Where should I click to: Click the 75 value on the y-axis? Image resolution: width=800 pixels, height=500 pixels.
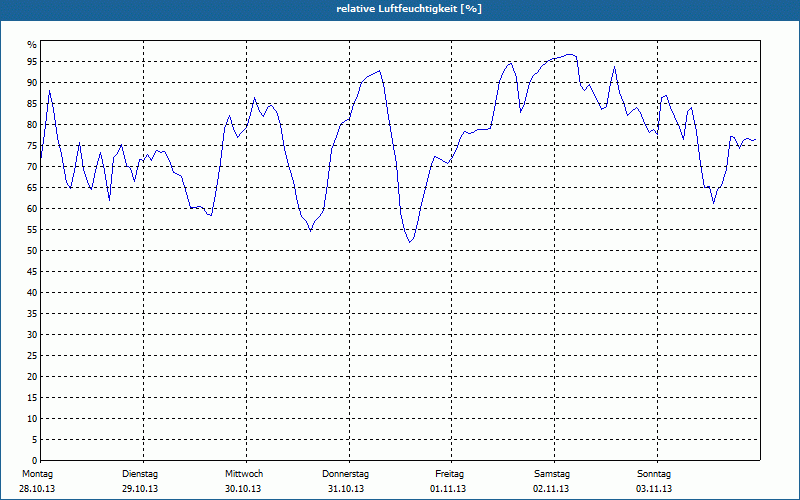tap(32, 145)
